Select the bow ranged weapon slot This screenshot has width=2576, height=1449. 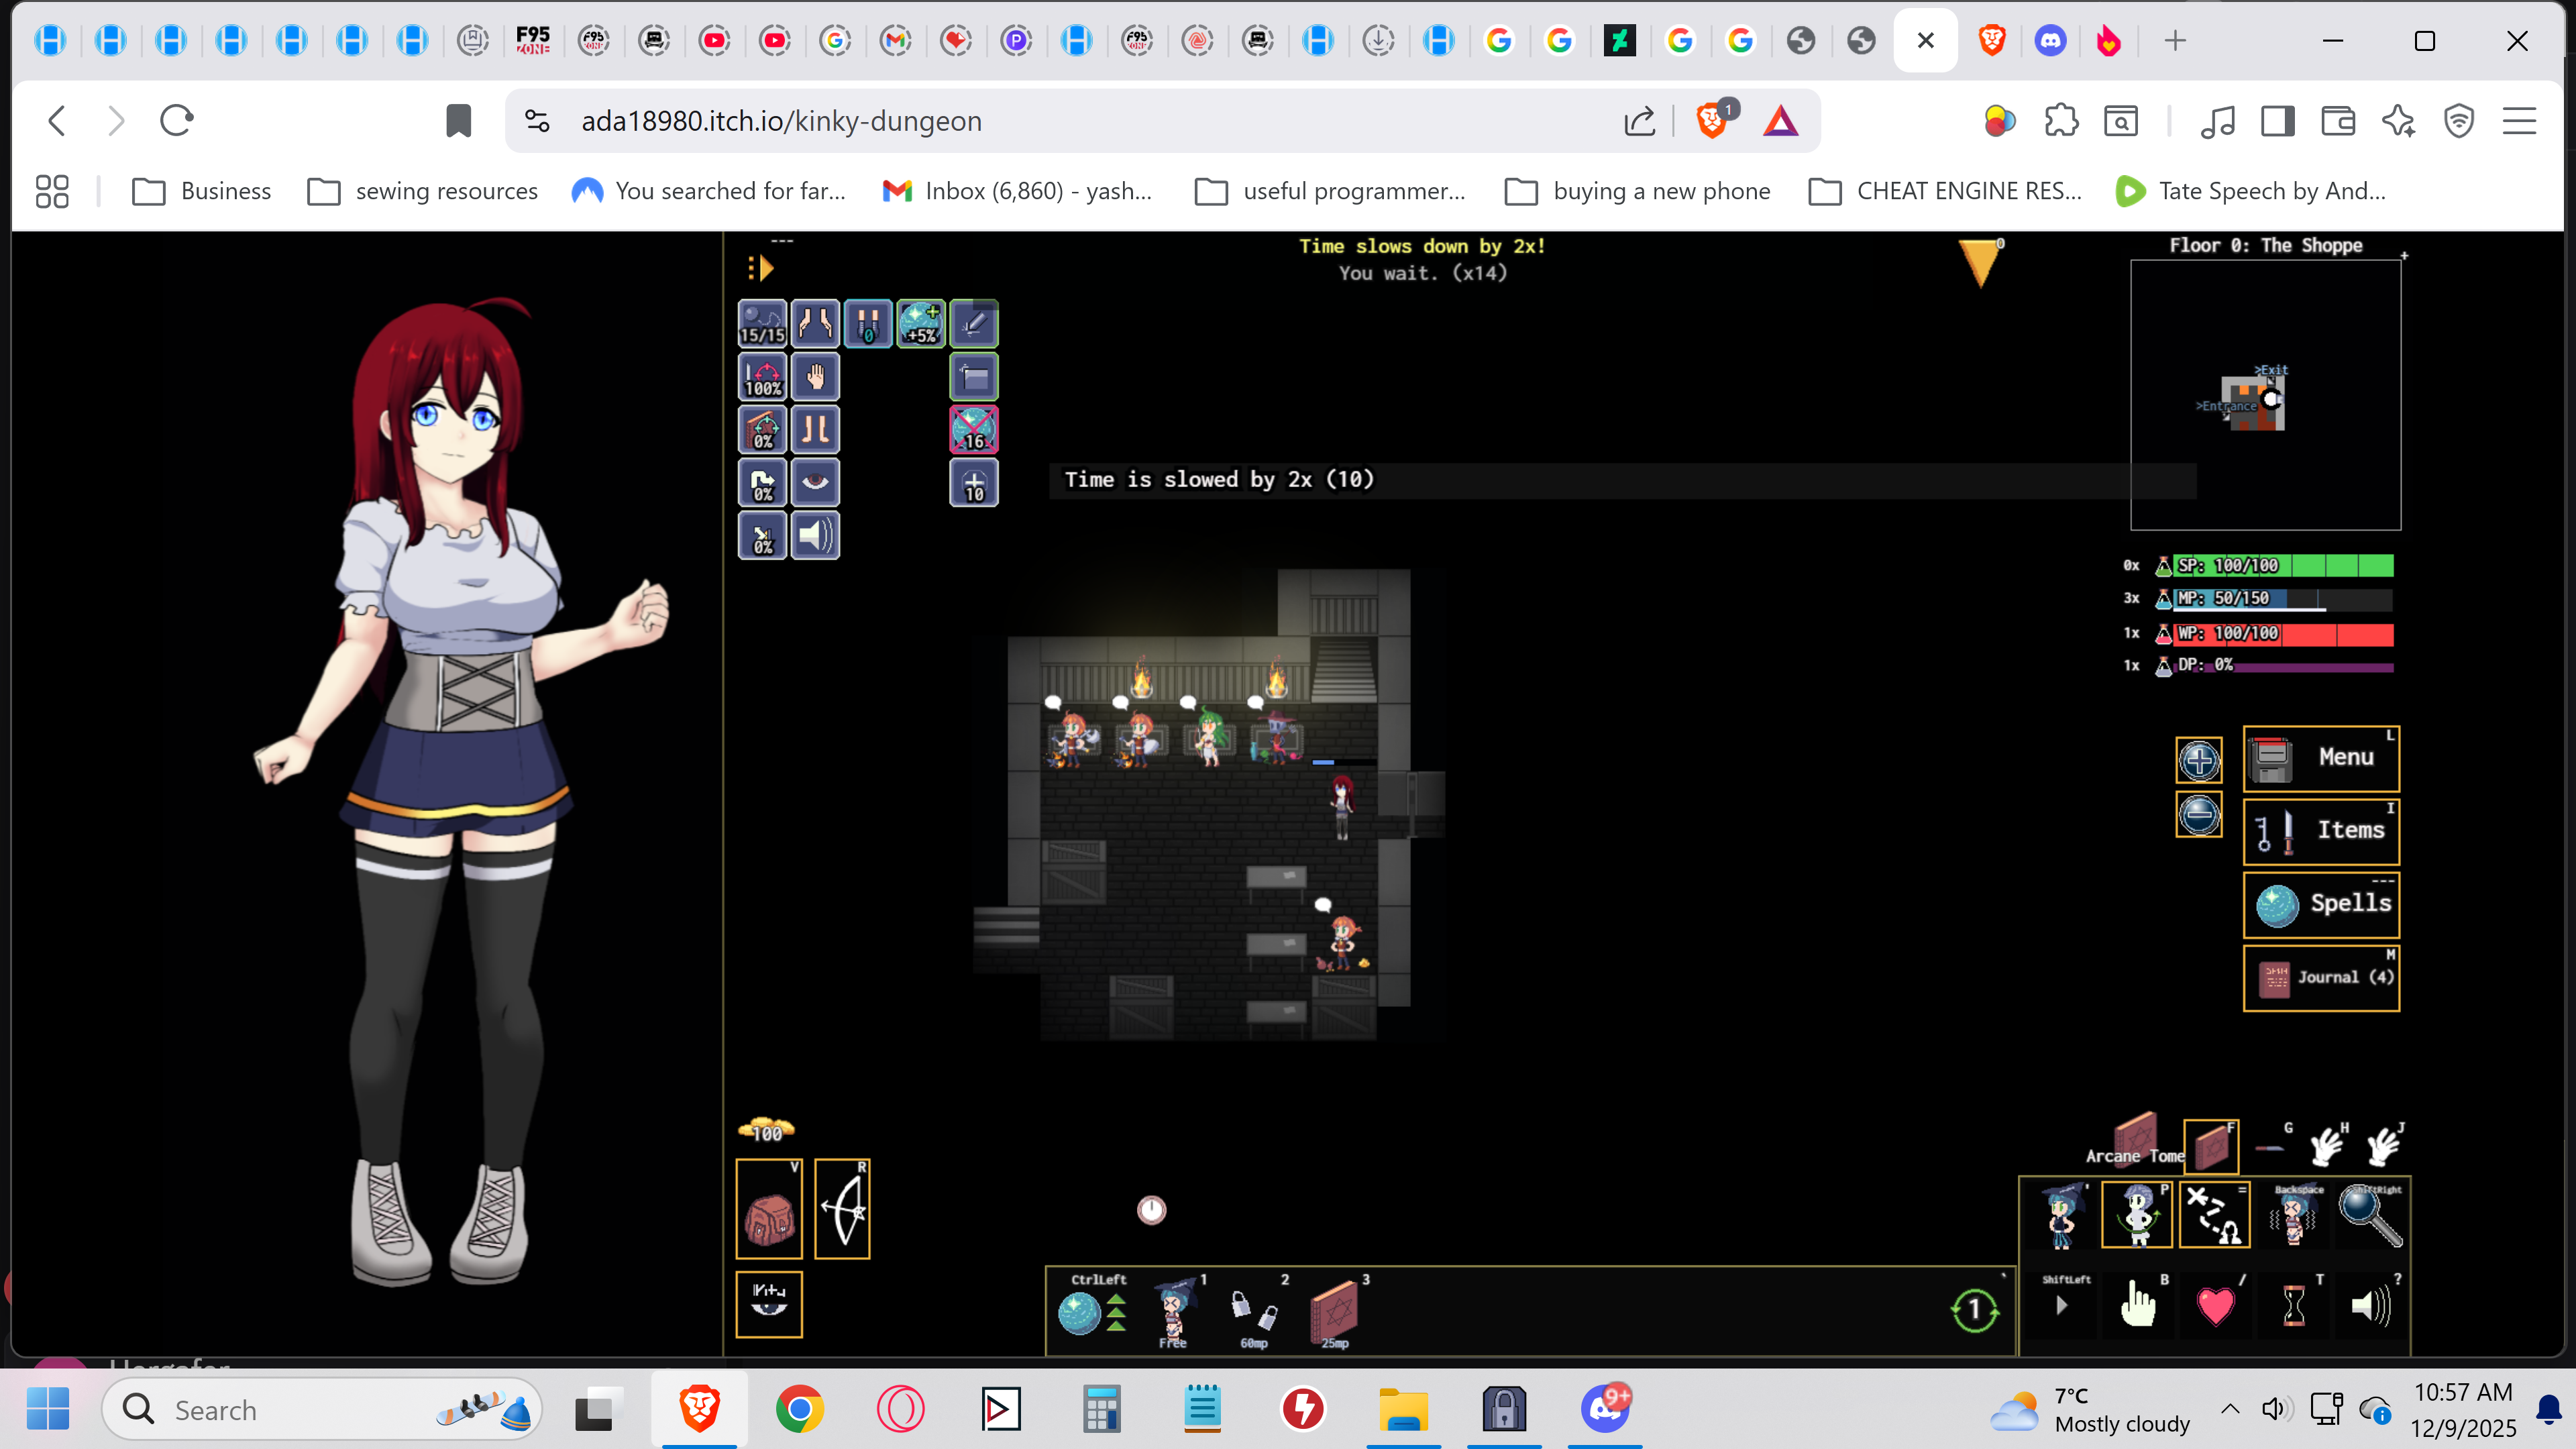pyautogui.click(x=842, y=1209)
